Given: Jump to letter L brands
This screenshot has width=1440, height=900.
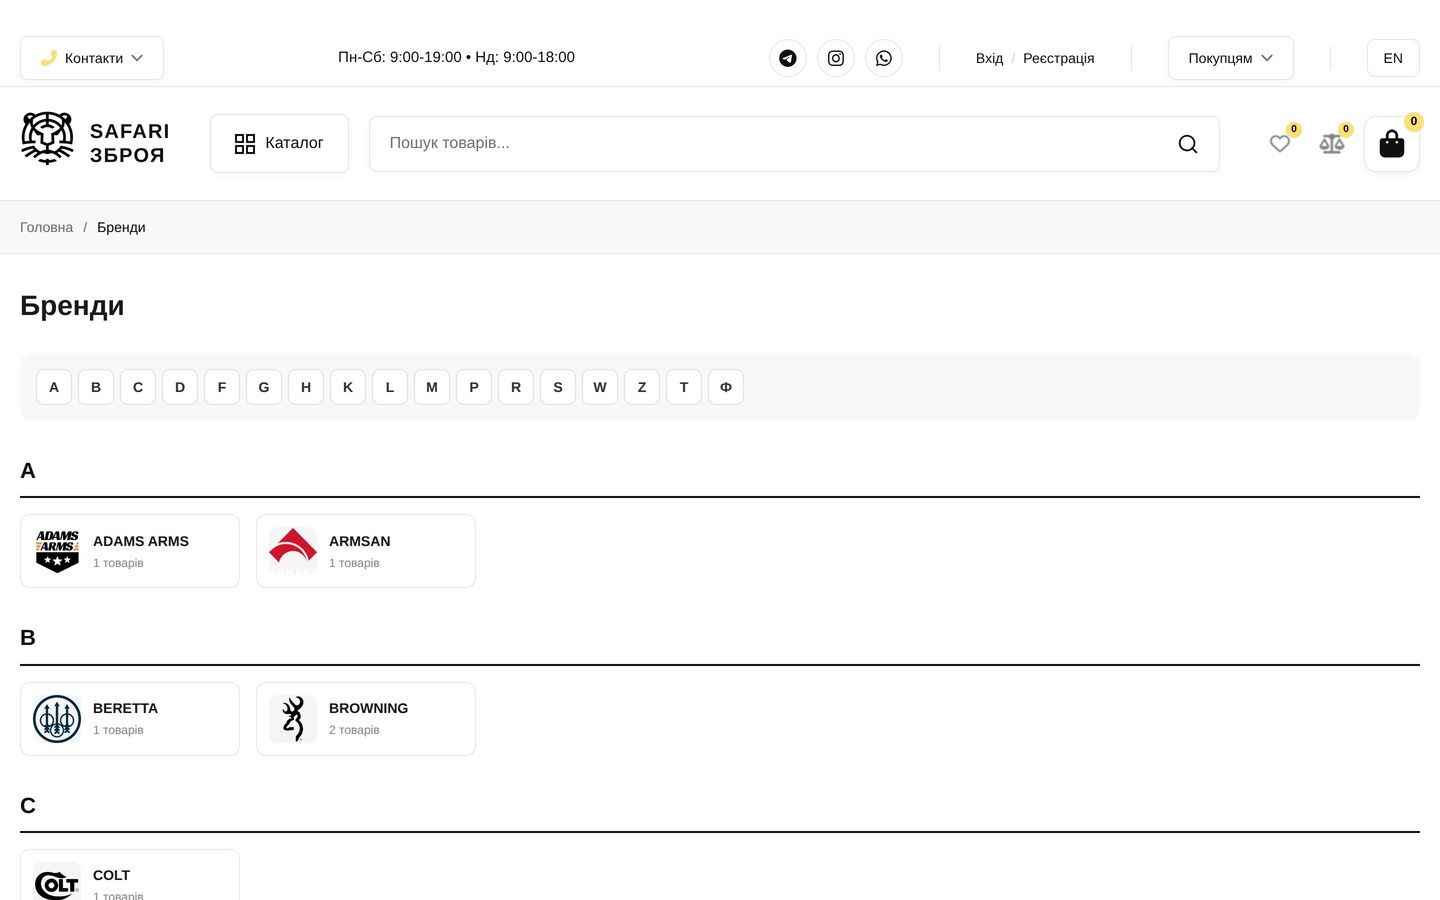Looking at the screenshot, I should (x=390, y=387).
